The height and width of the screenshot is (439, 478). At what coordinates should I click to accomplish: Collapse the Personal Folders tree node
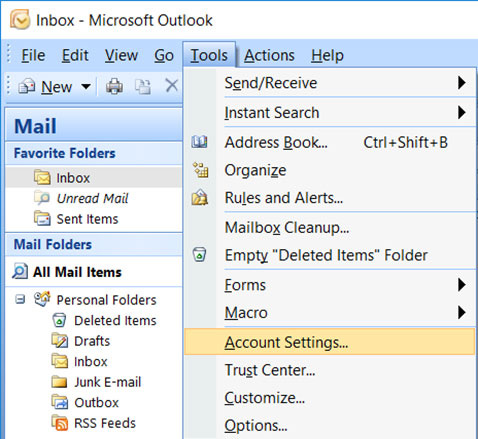pyautogui.click(x=20, y=299)
